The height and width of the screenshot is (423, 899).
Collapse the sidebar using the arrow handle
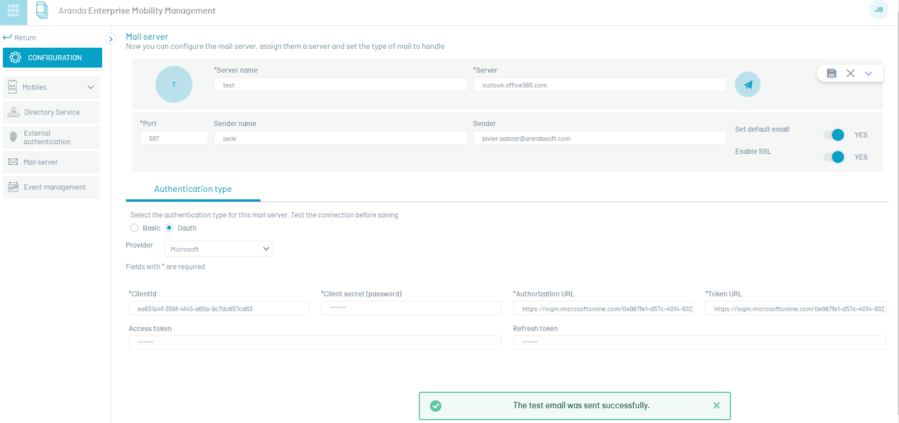(x=111, y=39)
